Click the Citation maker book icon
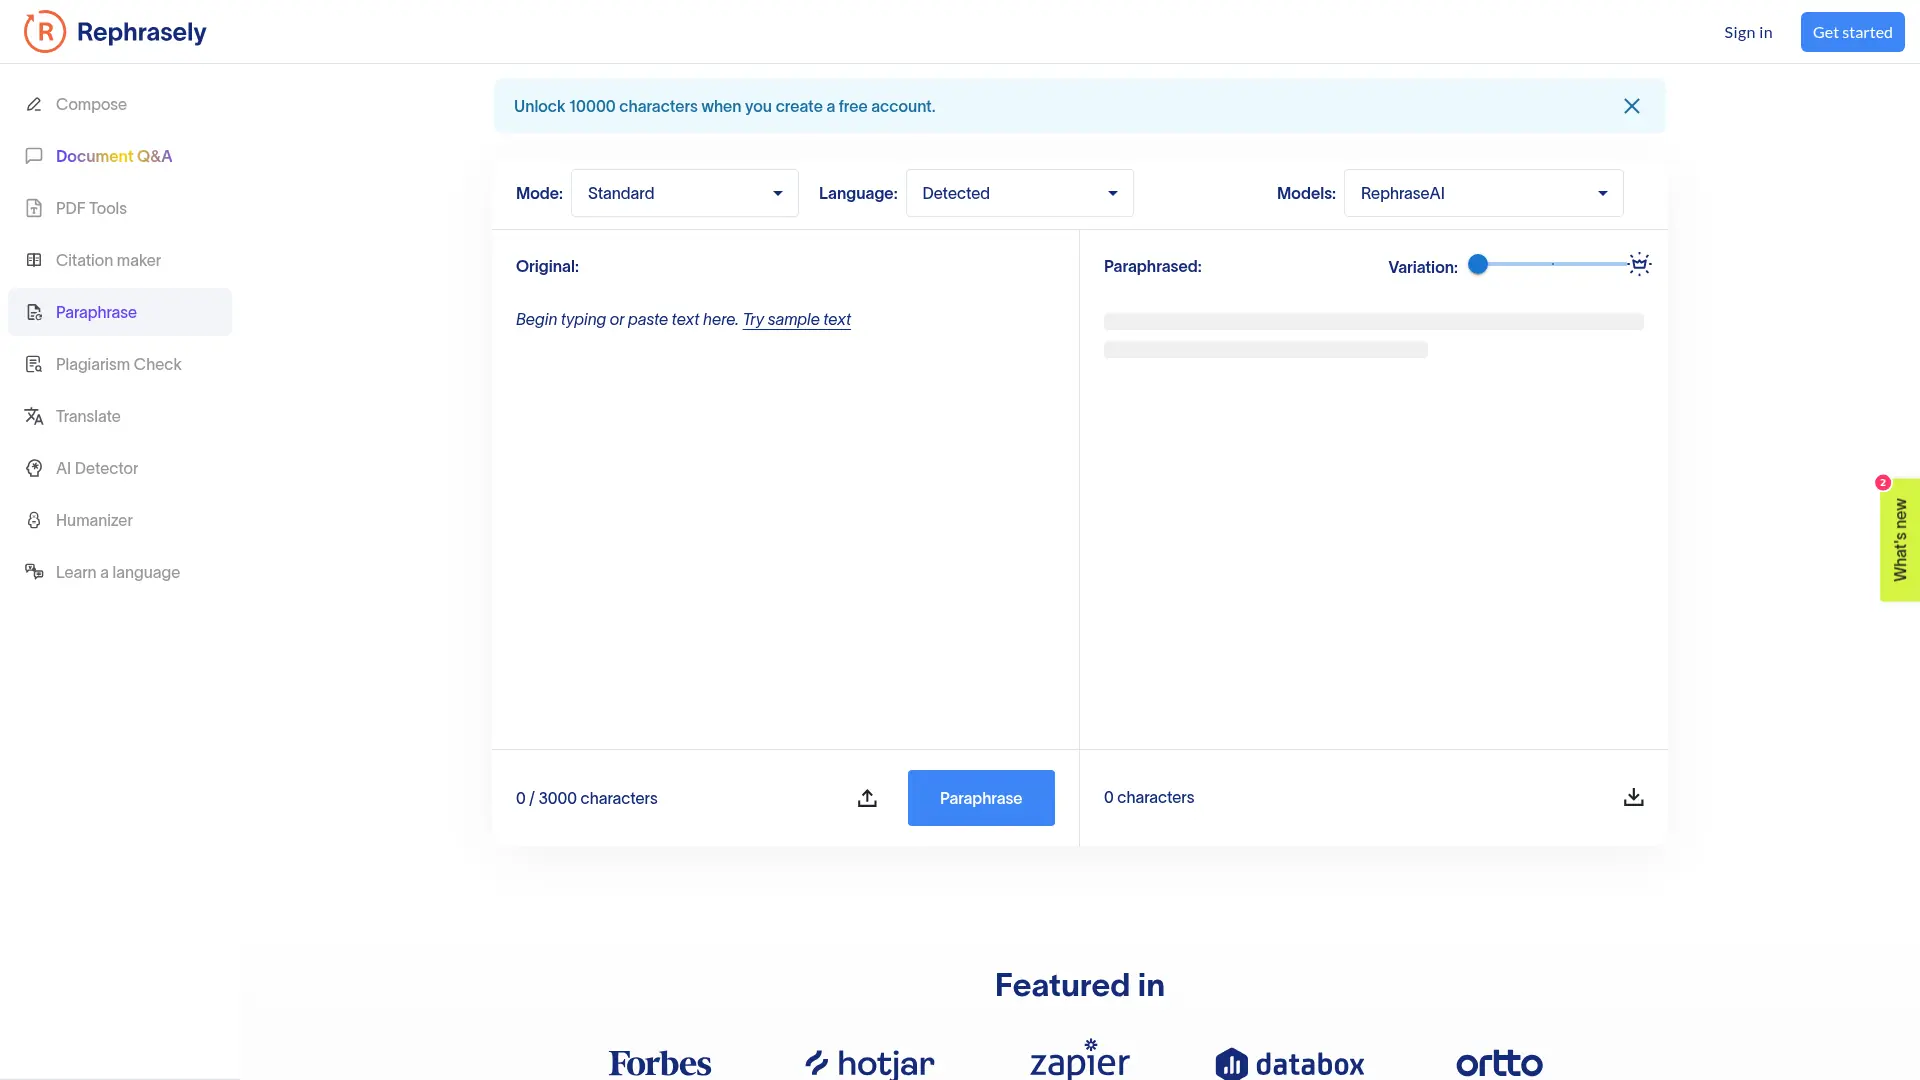 pyautogui.click(x=34, y=260)
